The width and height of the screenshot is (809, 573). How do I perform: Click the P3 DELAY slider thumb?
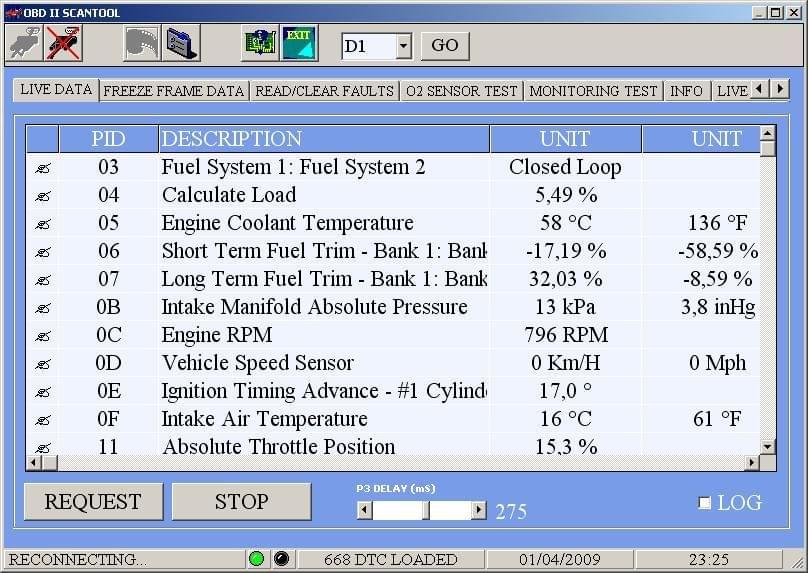426,511
